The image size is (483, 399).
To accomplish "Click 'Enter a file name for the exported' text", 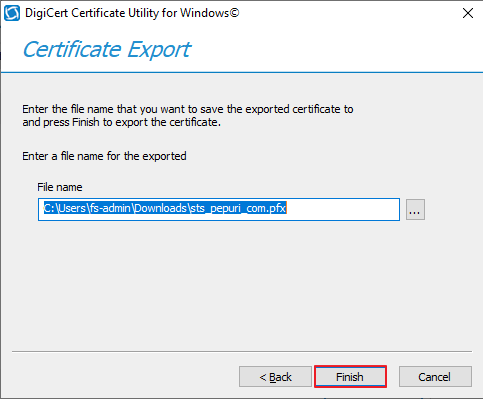I will 104,156.
